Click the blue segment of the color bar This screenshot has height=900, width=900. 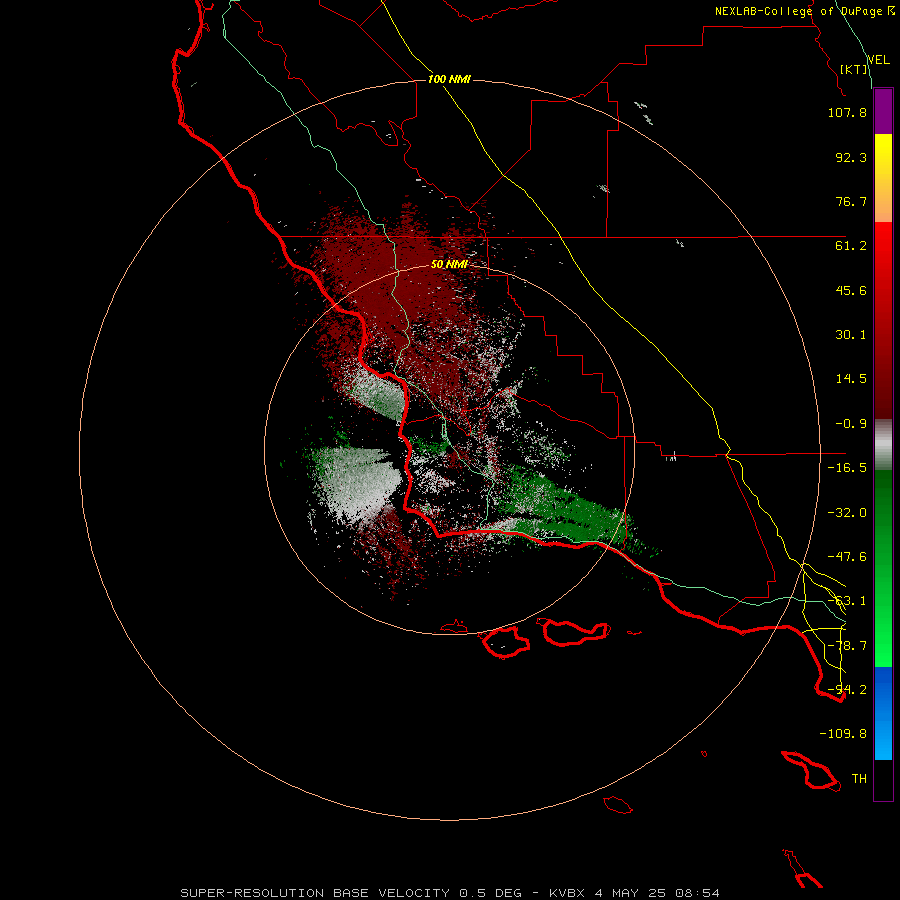[x=883, y=713]
